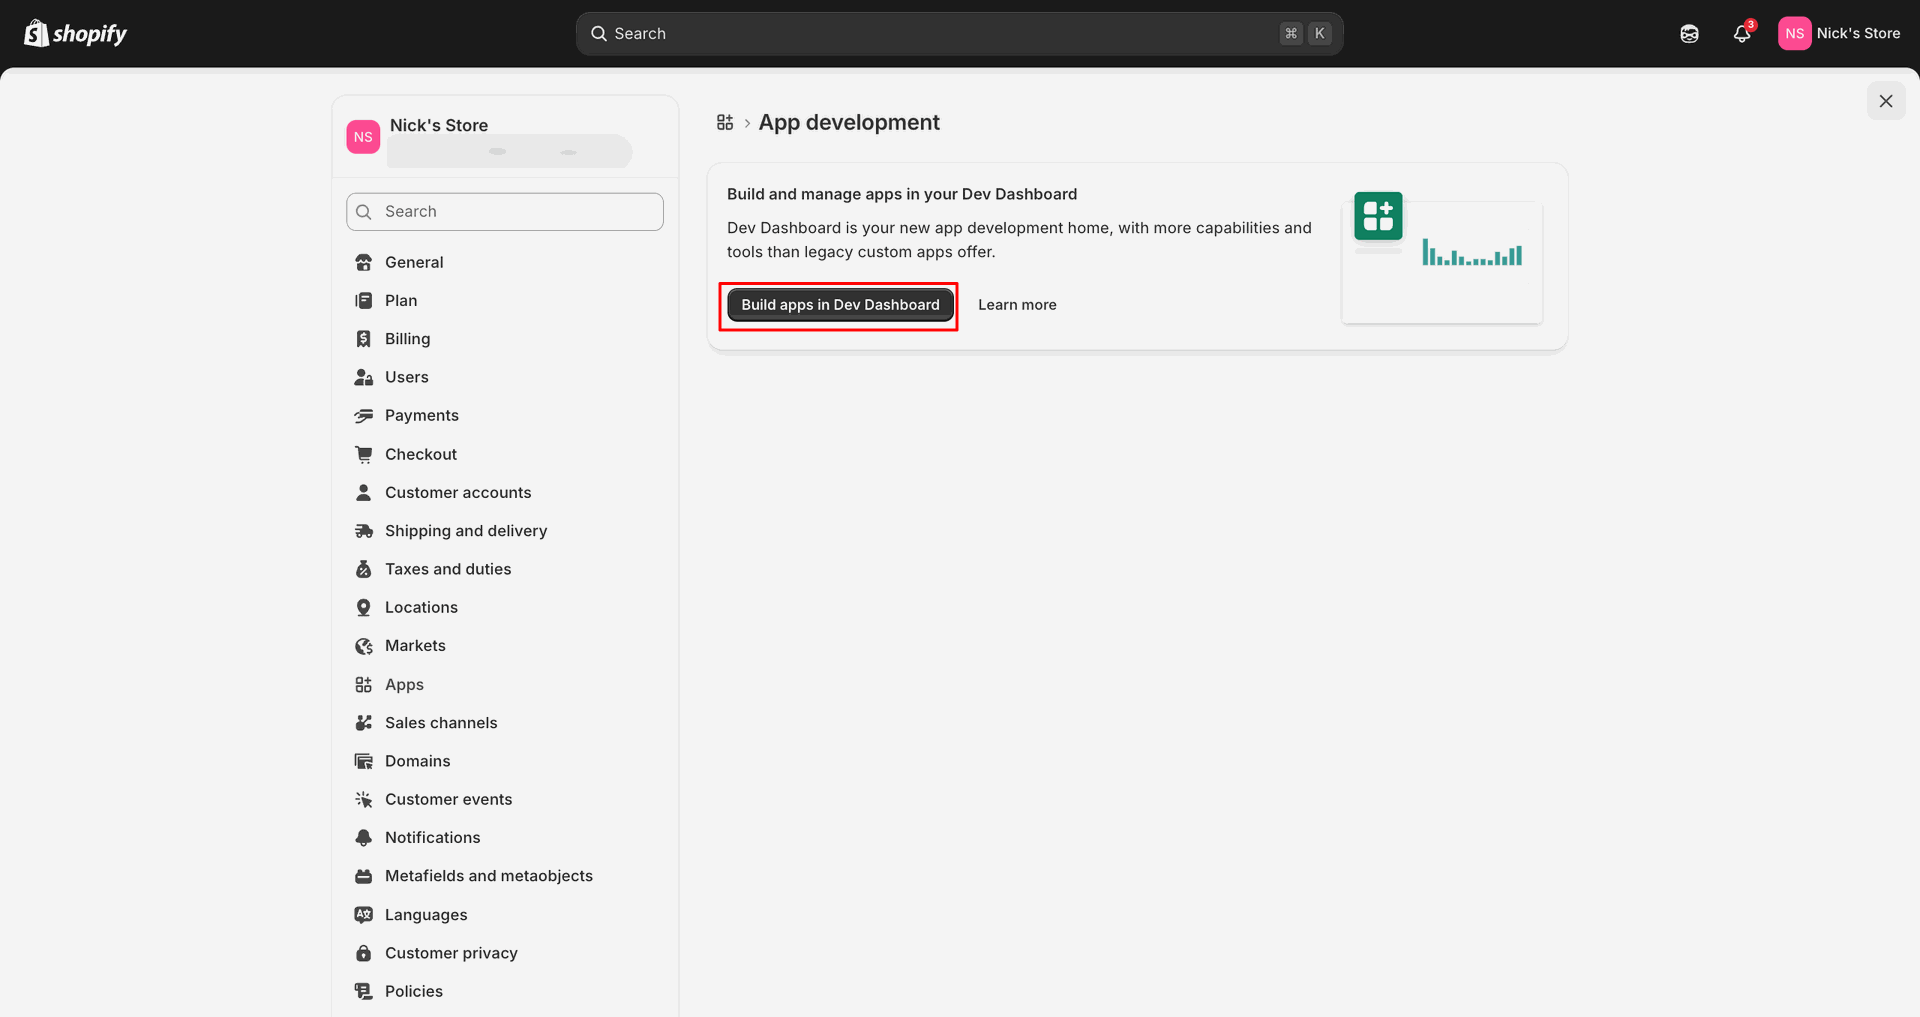Click the Shipping truck icon
Viewport: 1920px width, 1017px height.
click(364, 531)
